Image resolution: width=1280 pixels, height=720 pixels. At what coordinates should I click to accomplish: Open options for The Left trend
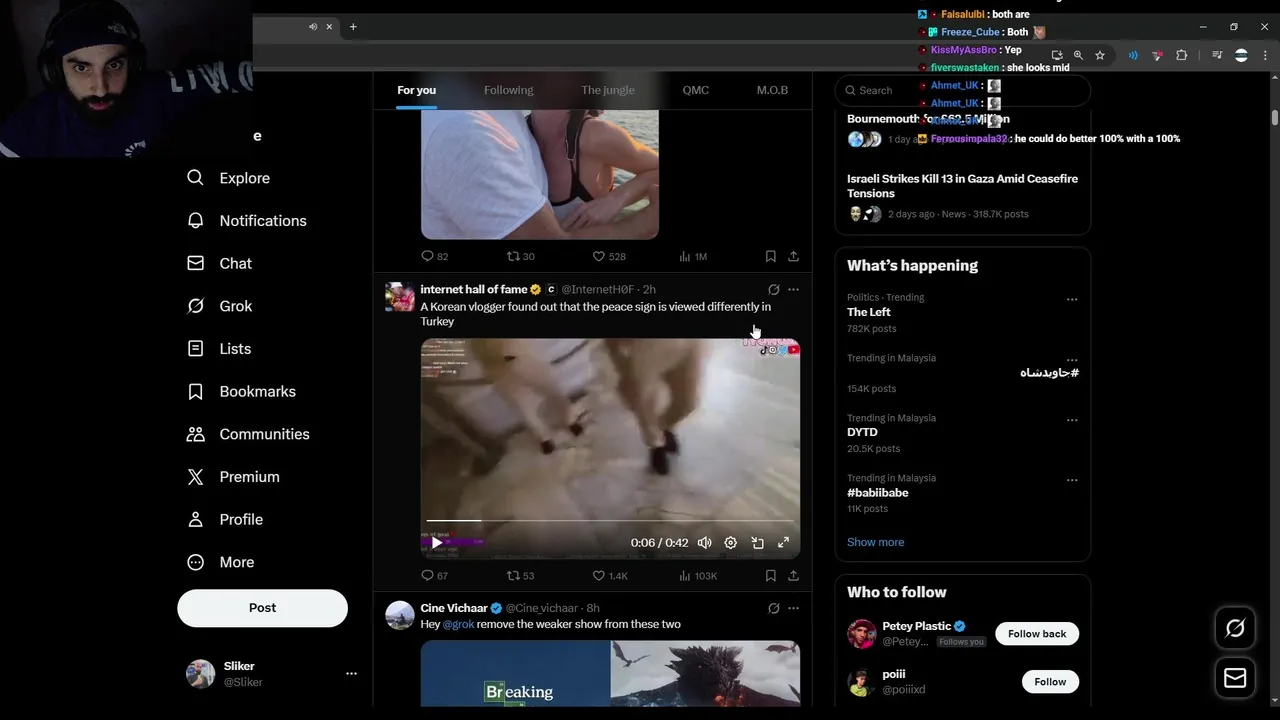[1072, 299]
